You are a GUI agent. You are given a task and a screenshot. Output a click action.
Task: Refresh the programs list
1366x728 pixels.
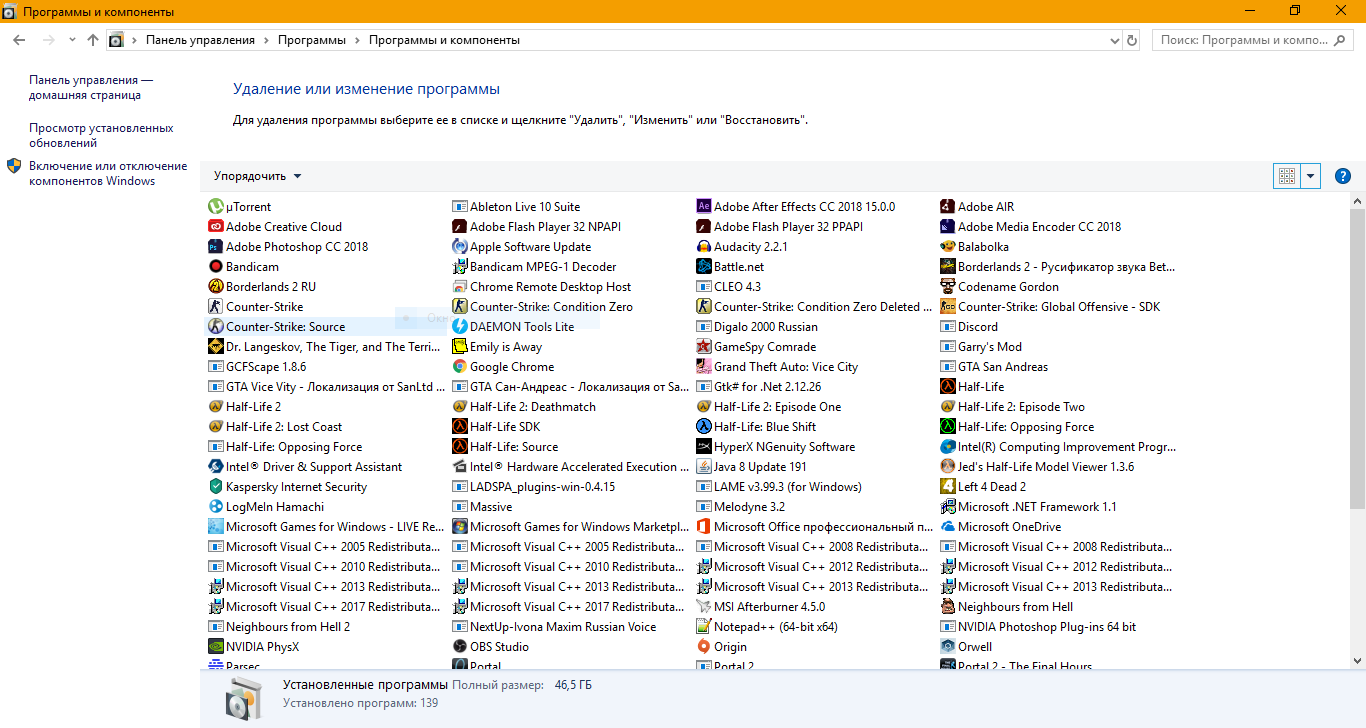click(x=1132, y=40)
